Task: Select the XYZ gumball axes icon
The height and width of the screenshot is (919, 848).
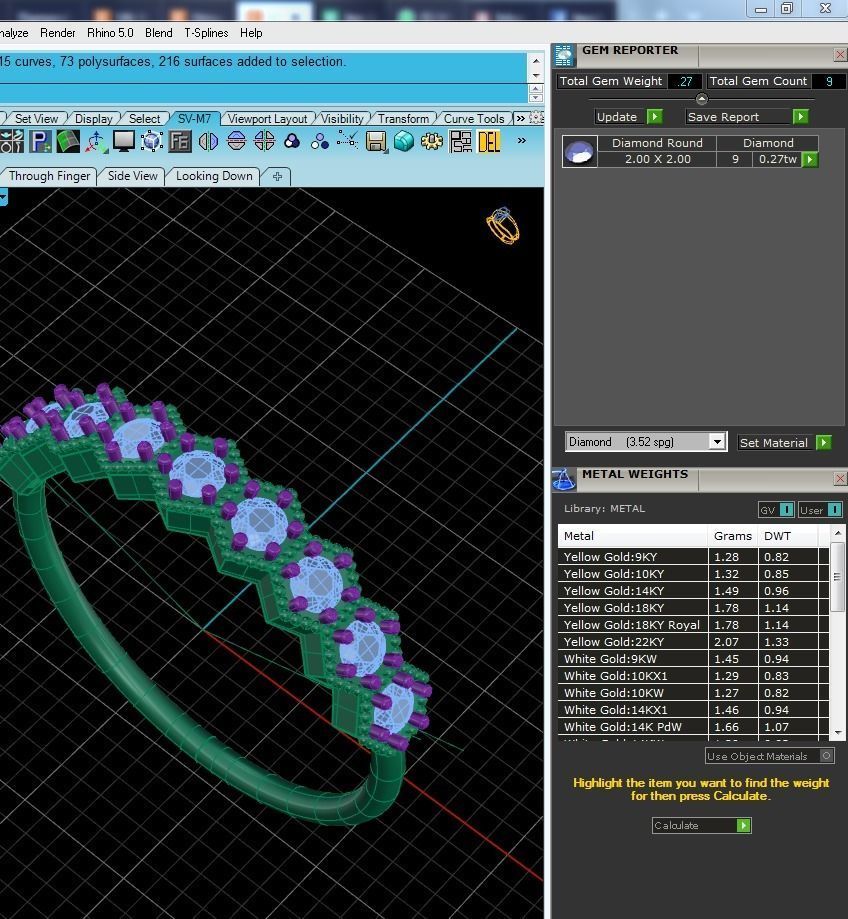Action: (x=96, y=142)
